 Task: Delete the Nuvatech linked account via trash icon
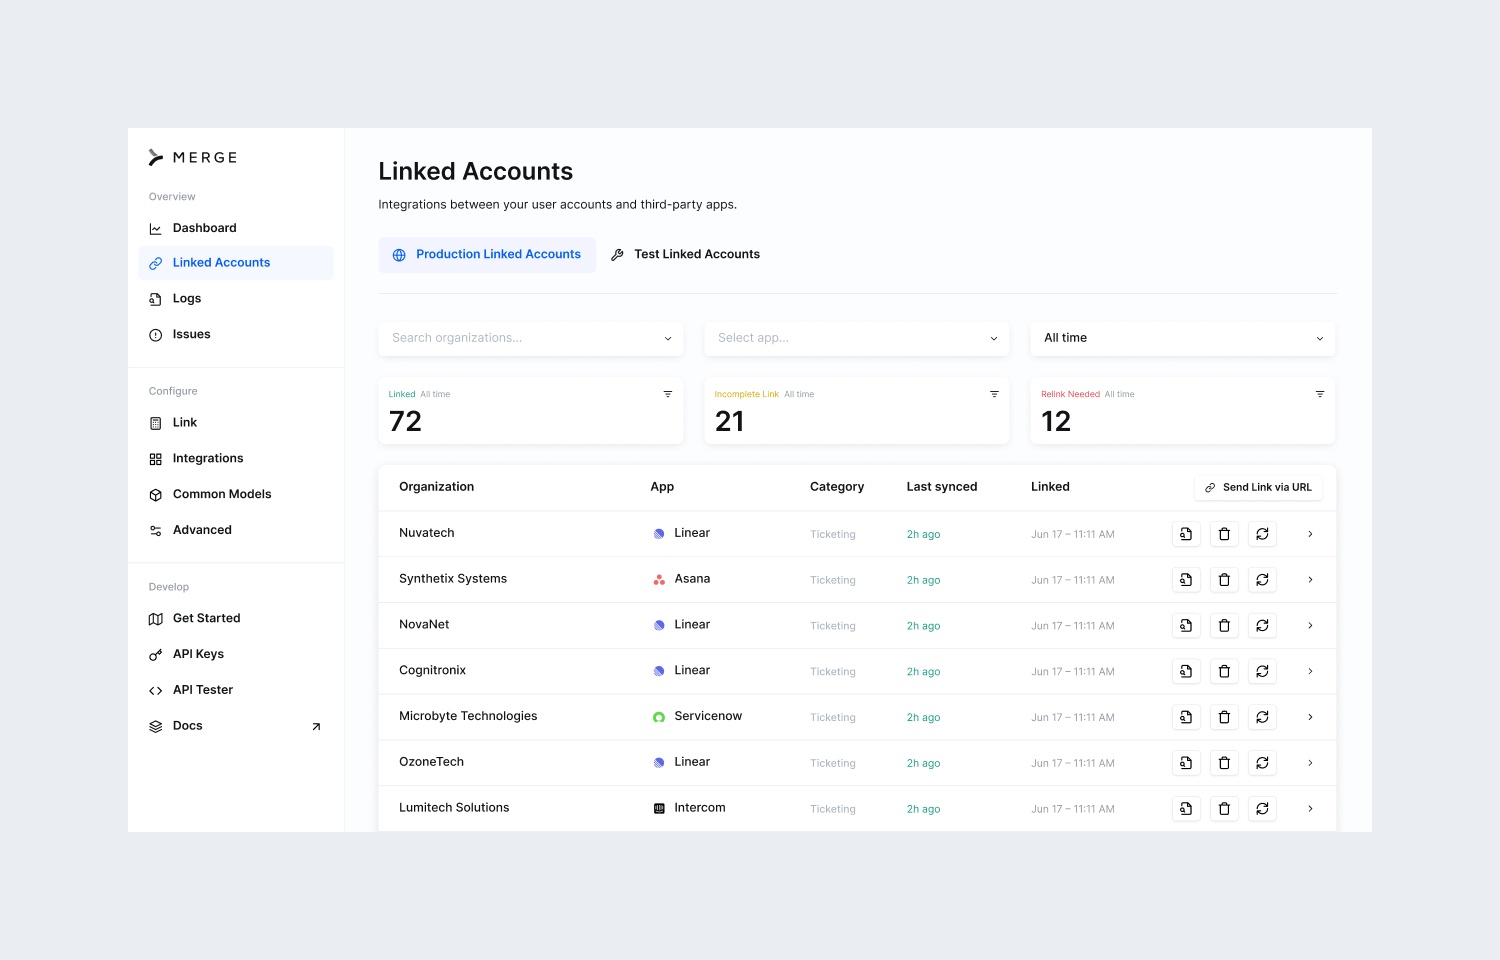1224,534
